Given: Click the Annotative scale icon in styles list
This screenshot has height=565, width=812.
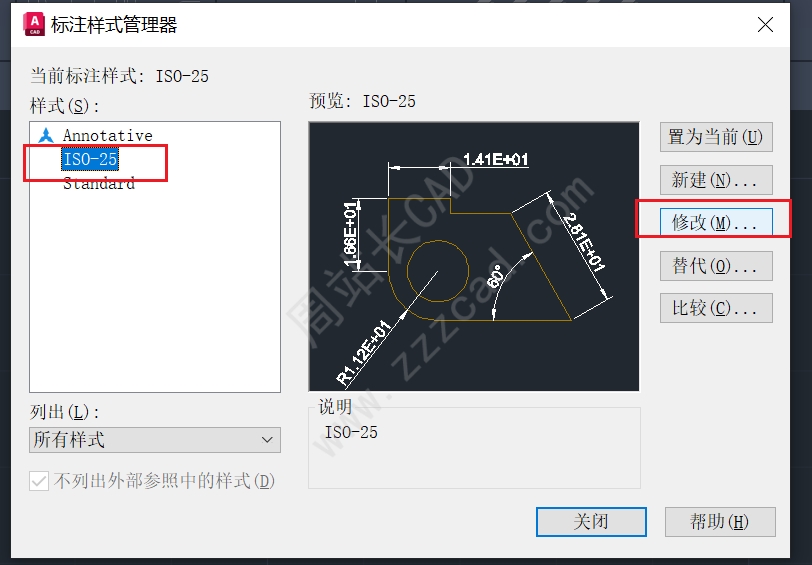Looking at the screenshot, I should (x=46, y=135).
